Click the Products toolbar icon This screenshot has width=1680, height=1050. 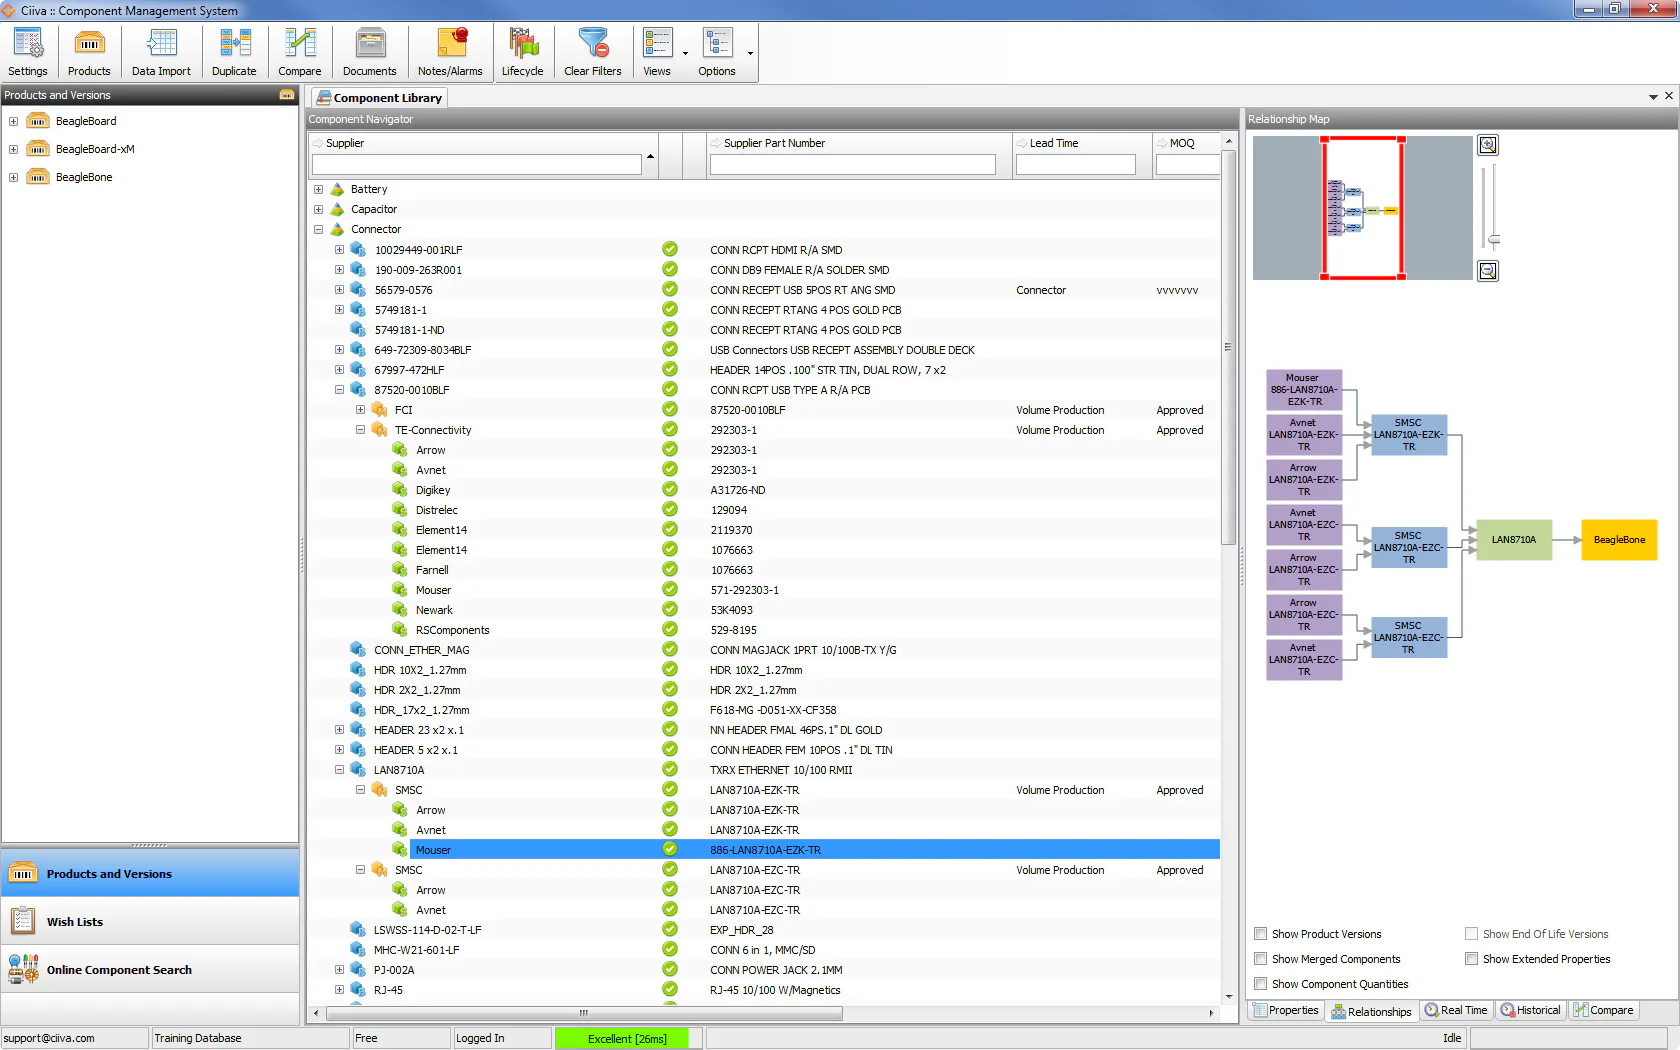click(89, 52)
